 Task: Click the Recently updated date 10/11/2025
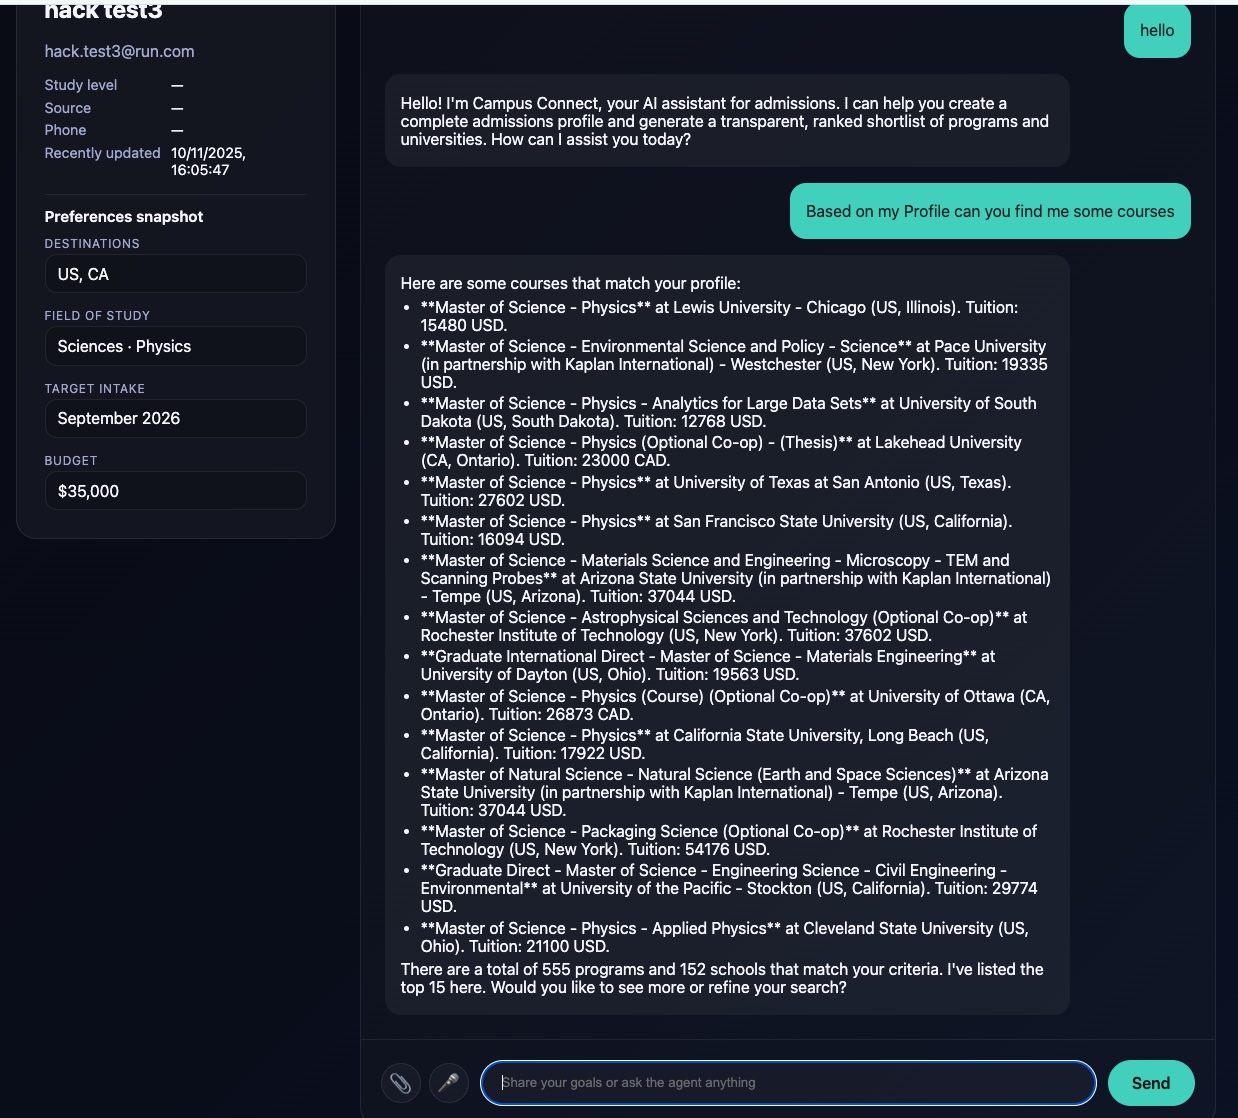tap(208, 161)
